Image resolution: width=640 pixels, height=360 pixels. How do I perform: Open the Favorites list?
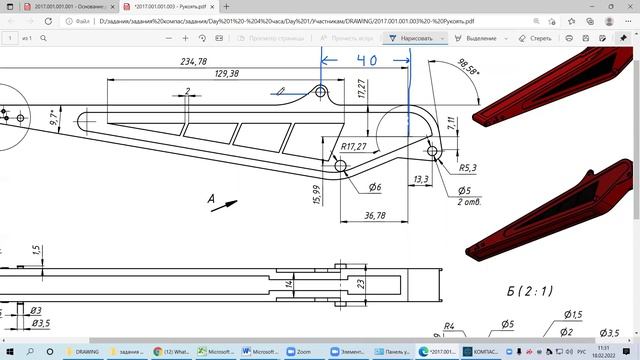tap(571, 21)
